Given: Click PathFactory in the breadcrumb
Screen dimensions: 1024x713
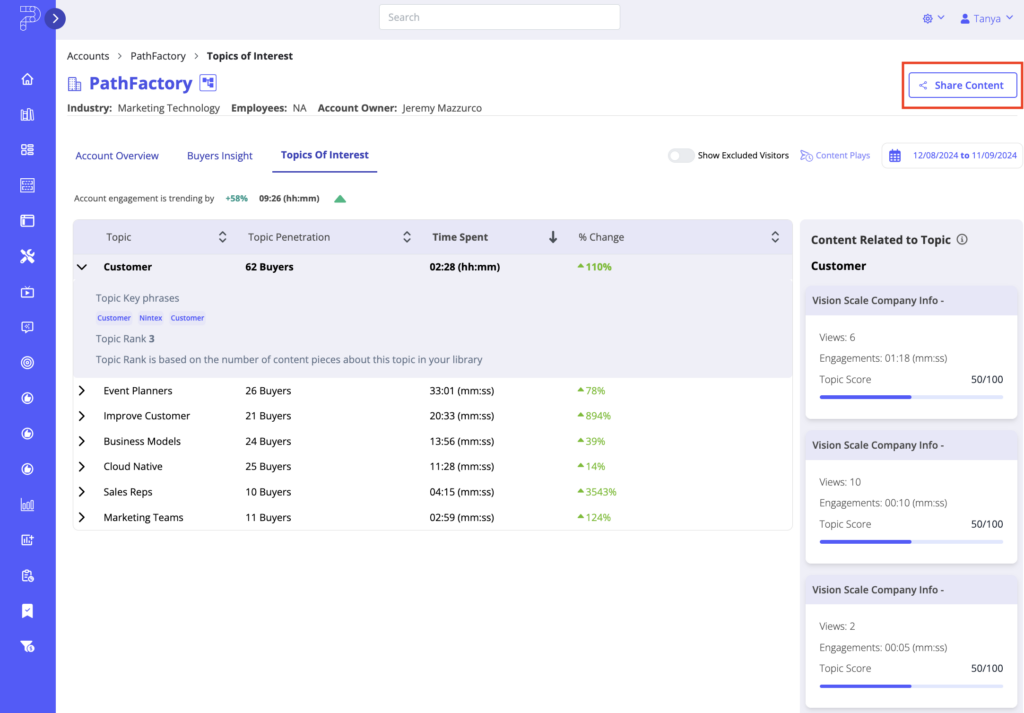Looking at the screenshot, I should click(x=158, y=56).
